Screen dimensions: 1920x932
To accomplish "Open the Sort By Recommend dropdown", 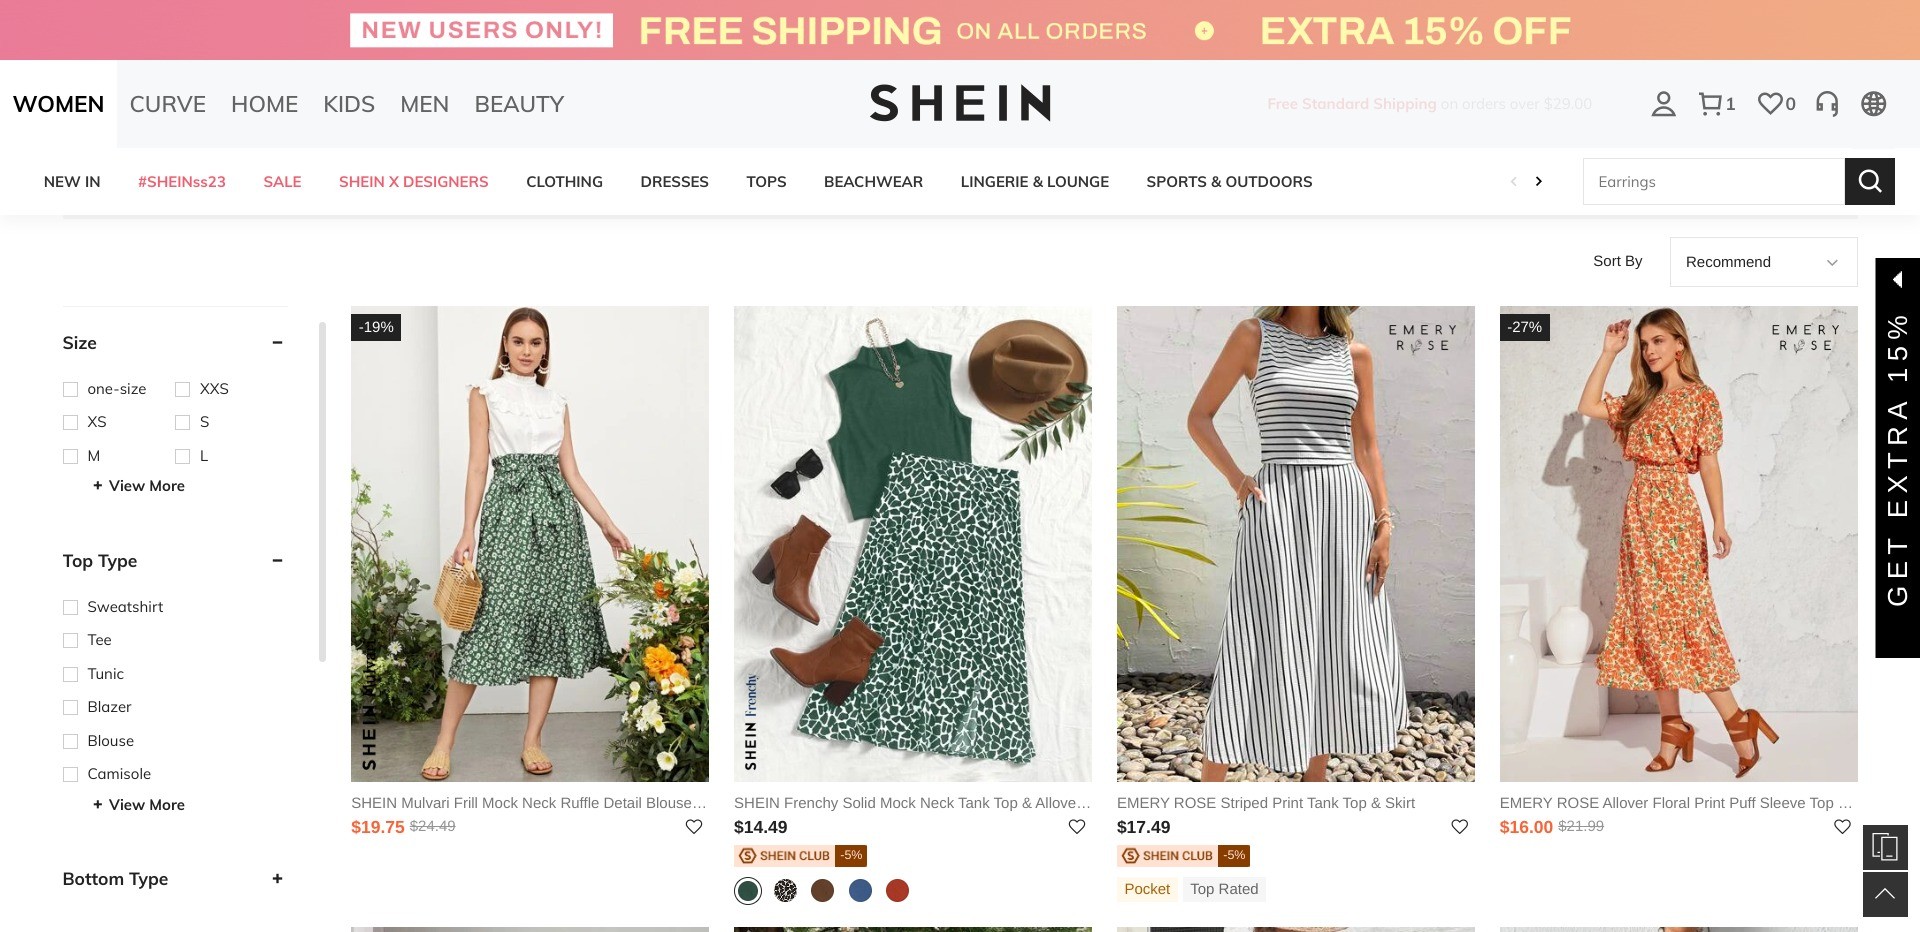I will tap(1763, 262).
